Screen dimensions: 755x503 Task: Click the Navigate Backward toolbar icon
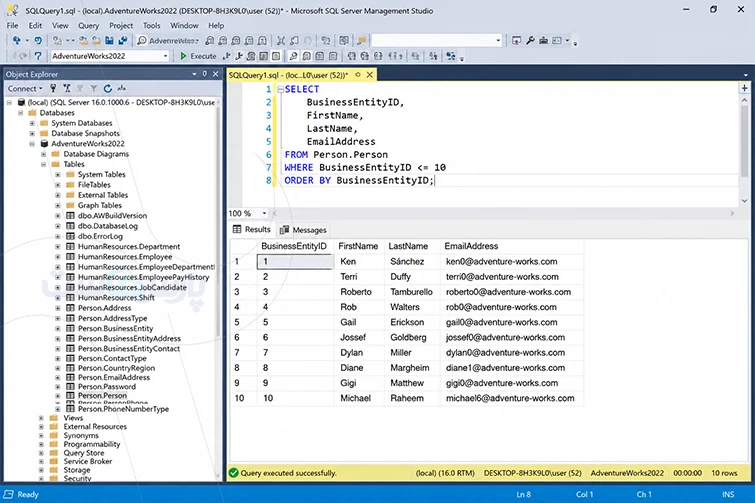coord(17,40)
